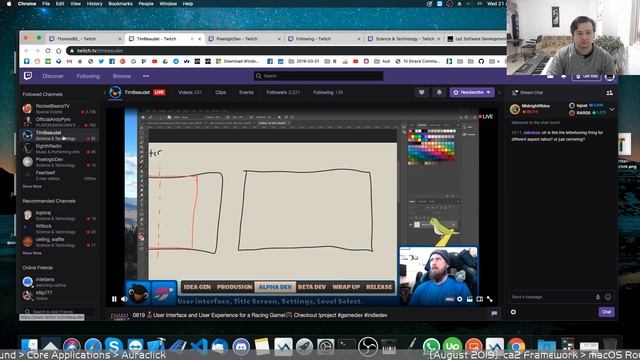
Task: Open PixelogicDev channel in sidebar
Action: coord(59,162)
